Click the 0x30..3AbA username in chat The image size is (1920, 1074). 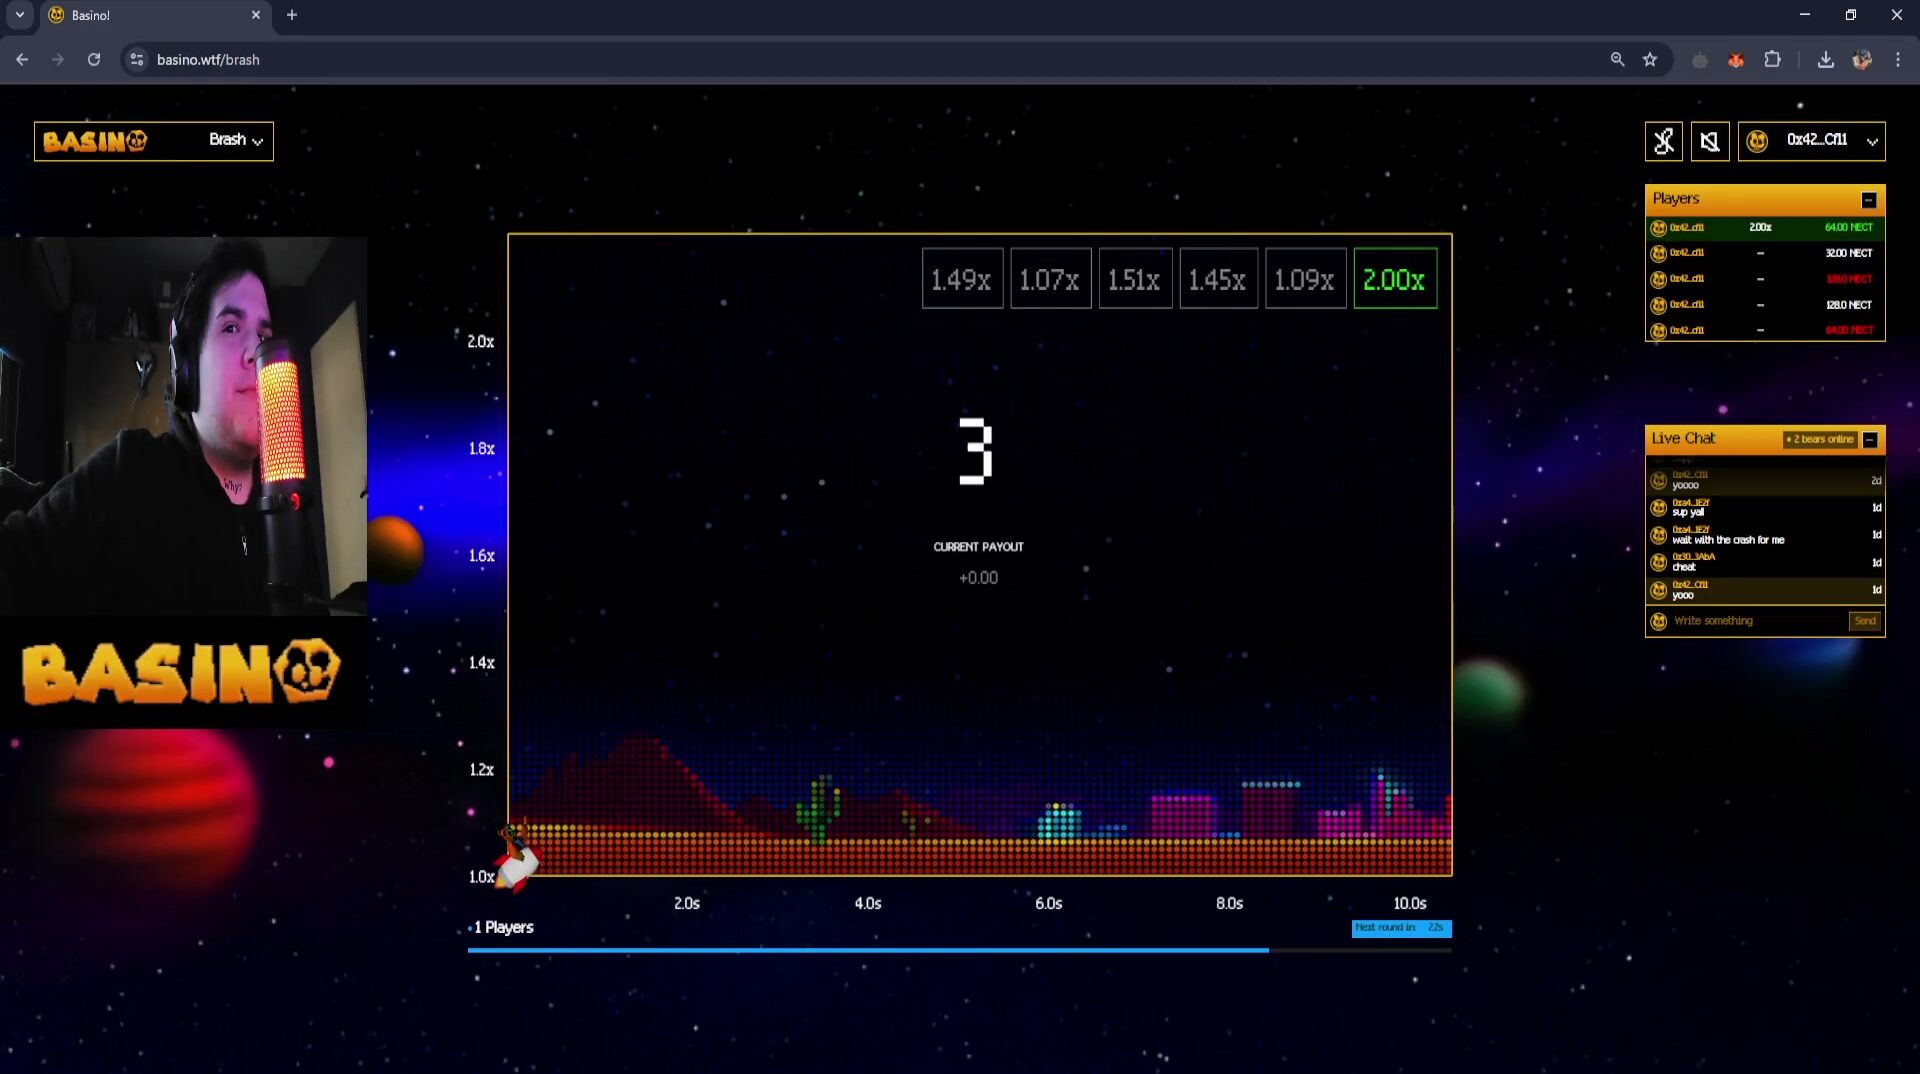coord(1693,557)
